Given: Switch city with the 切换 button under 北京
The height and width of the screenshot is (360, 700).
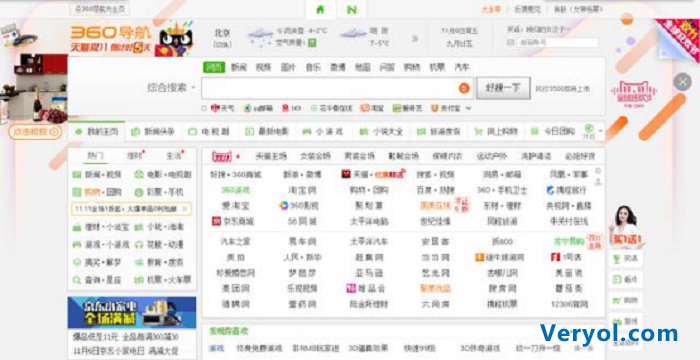Looking at the screenshot, I should click(222, 44).
